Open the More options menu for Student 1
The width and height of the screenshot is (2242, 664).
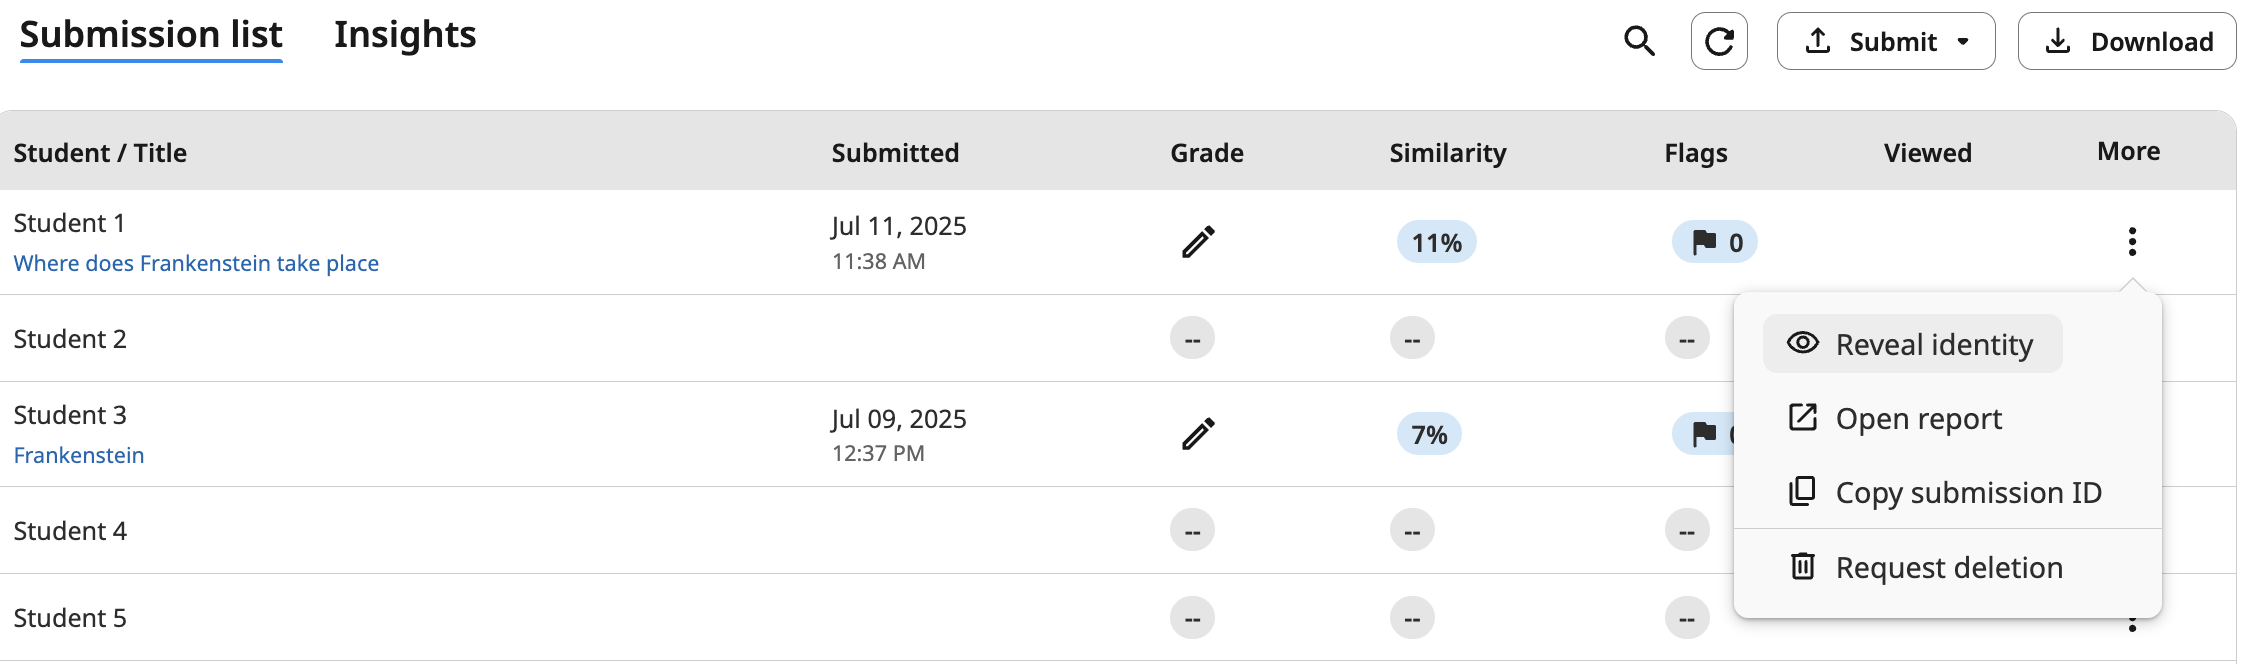coord(2132,241)
